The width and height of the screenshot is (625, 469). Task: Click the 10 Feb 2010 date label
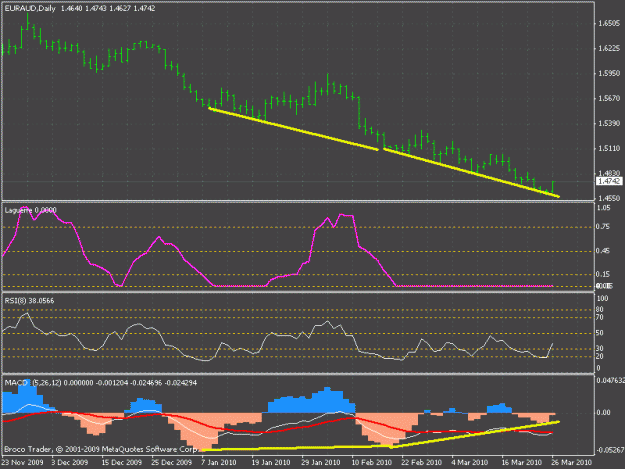(x=371, y=462)
